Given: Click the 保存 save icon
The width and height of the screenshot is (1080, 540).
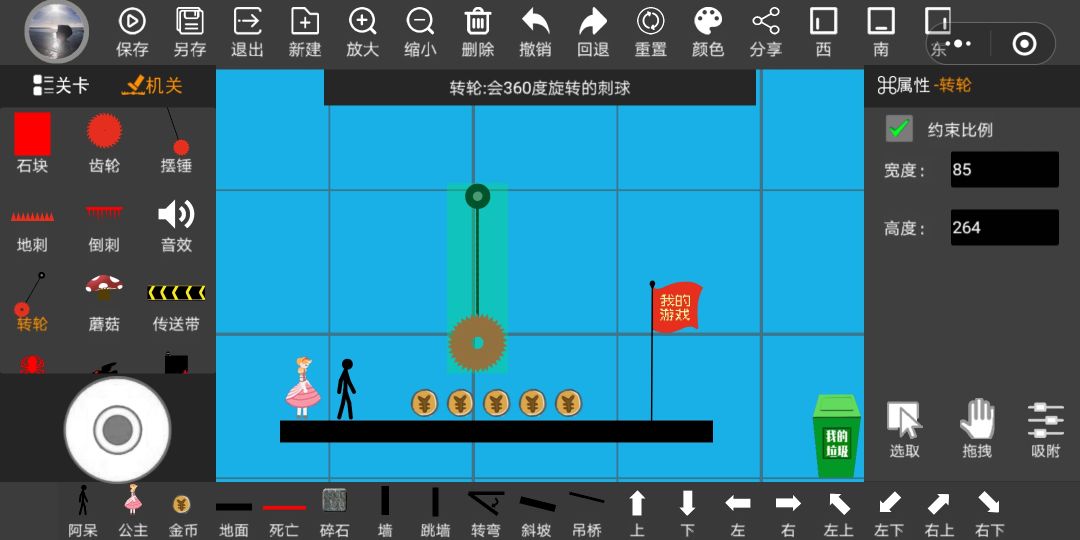Looking at the screenshot, I should click(x=132, y=21).
